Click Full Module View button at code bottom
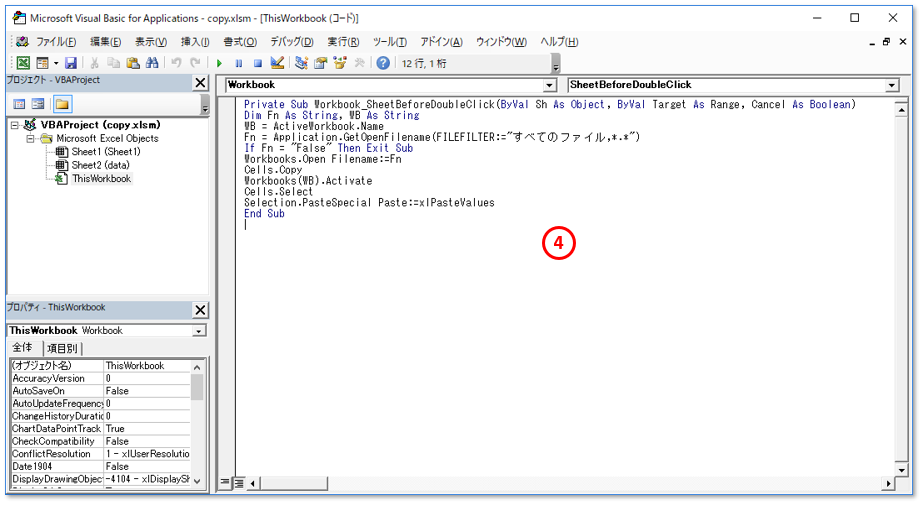923x505 pixels. click(238, 483)
